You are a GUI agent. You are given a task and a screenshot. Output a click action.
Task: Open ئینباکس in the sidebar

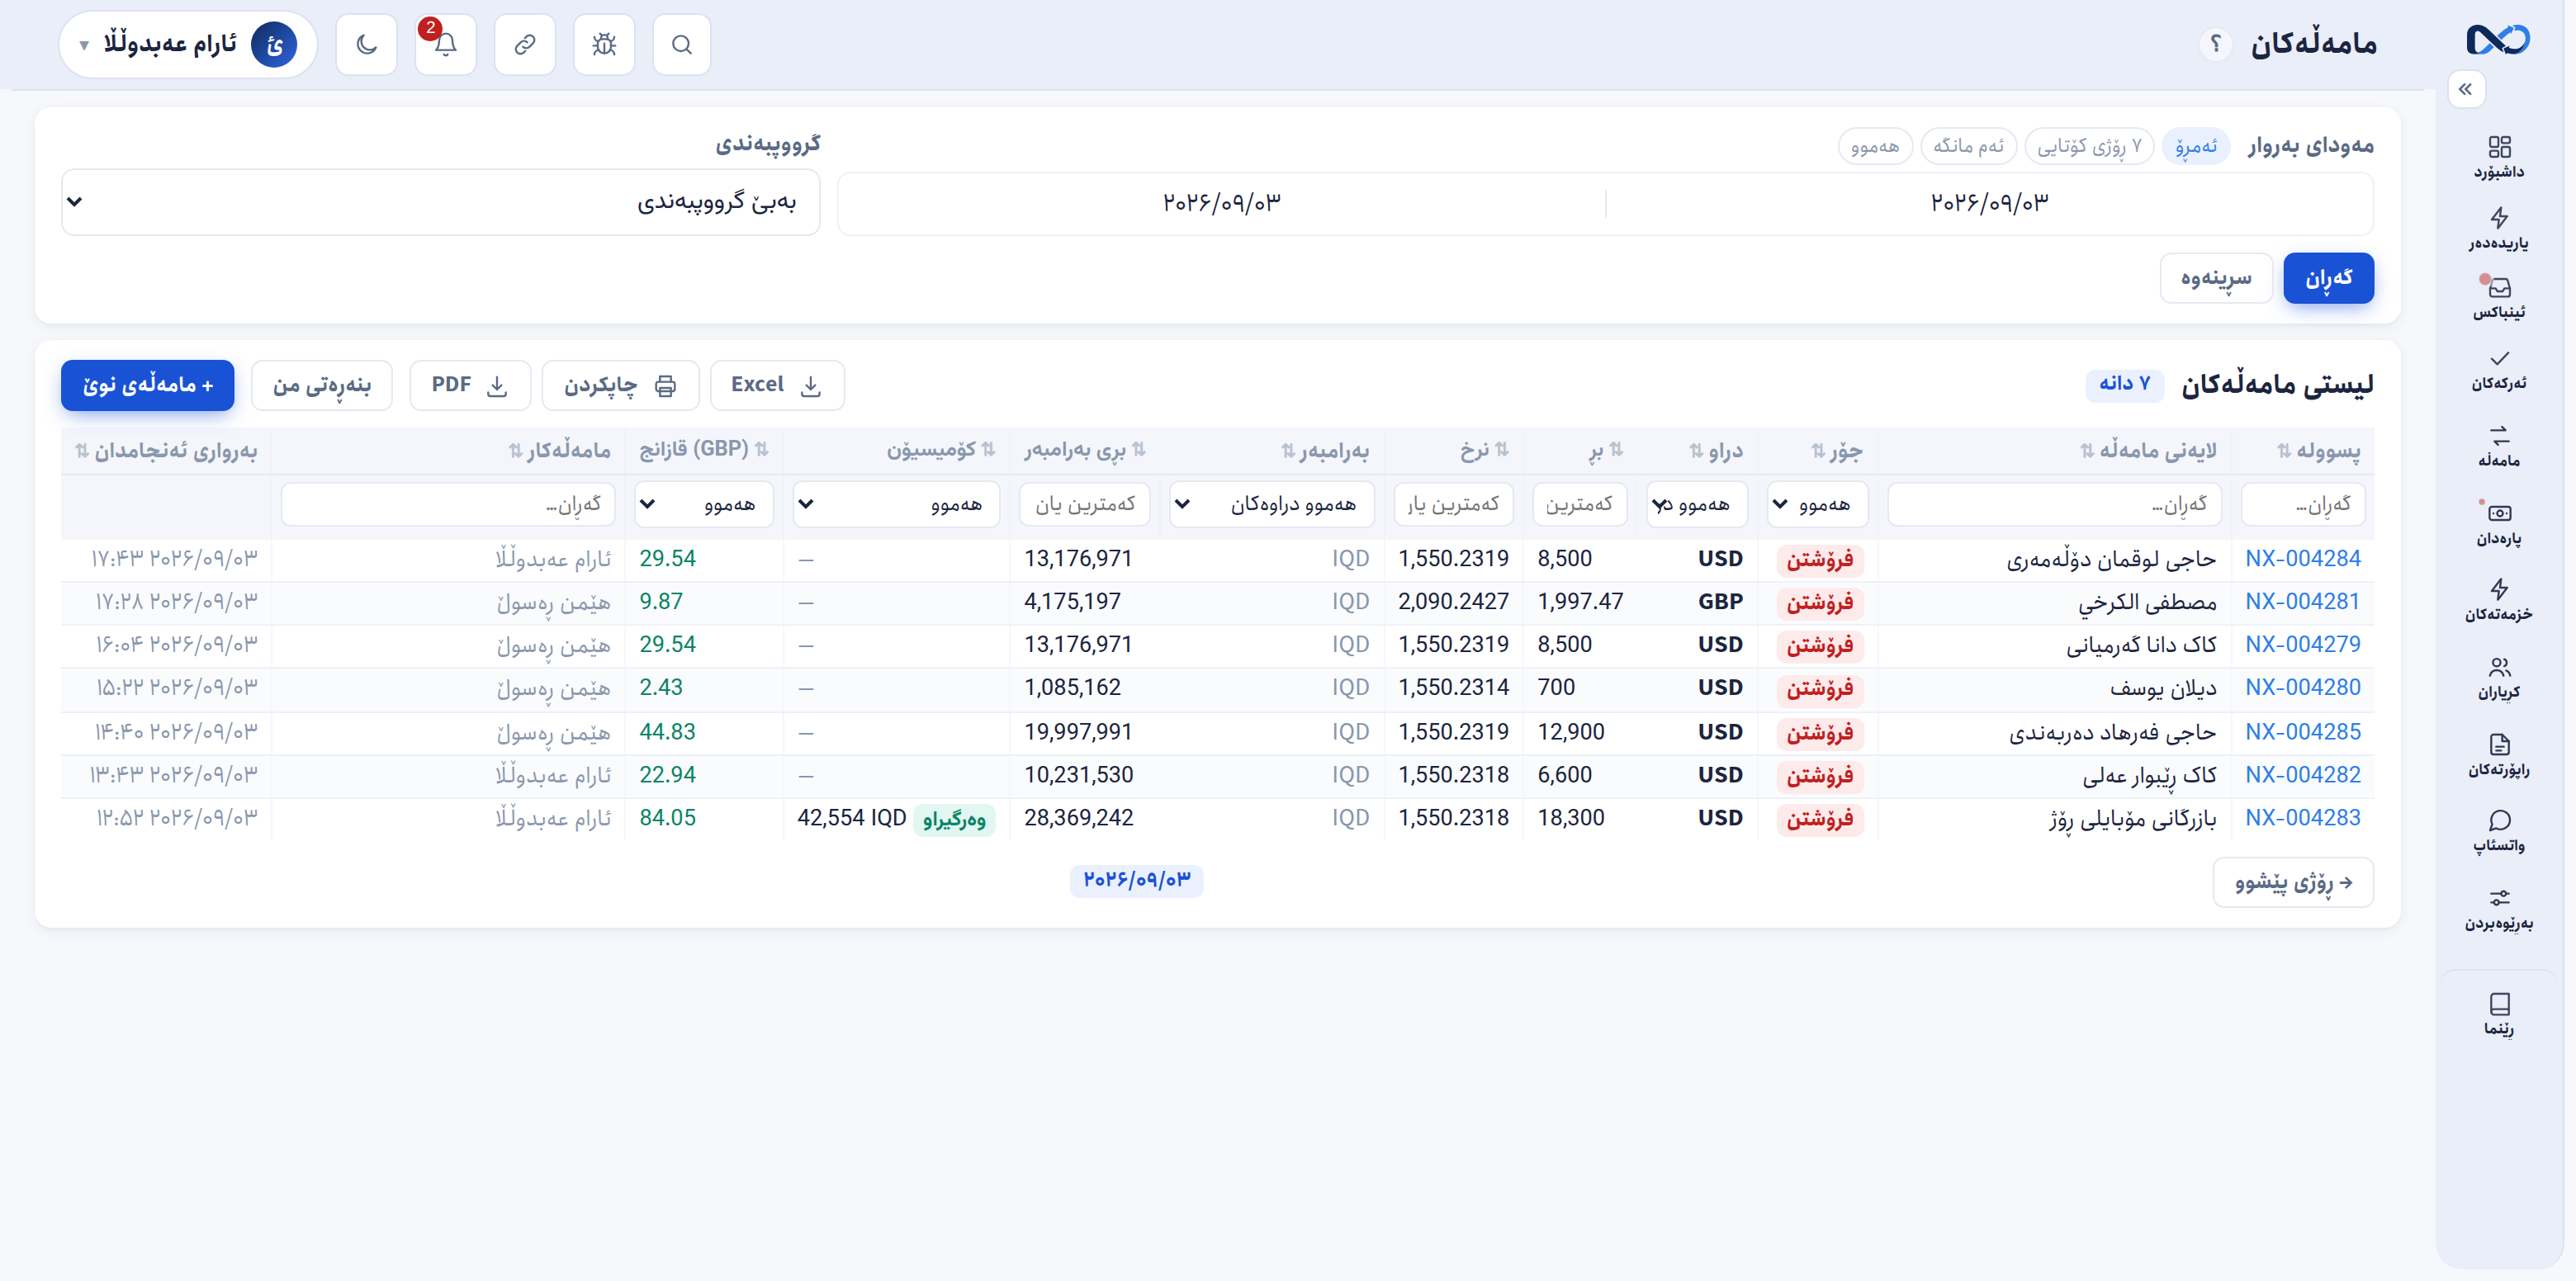[2498, 298]
